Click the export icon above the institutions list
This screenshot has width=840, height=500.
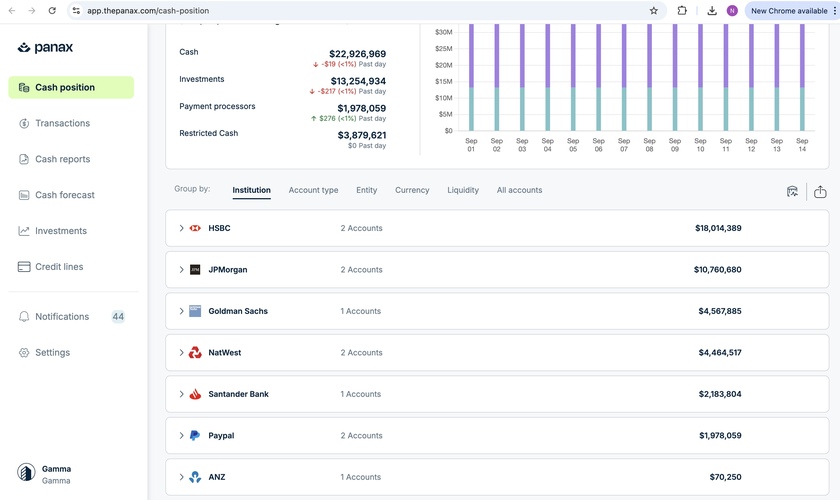tap(820, 191)
